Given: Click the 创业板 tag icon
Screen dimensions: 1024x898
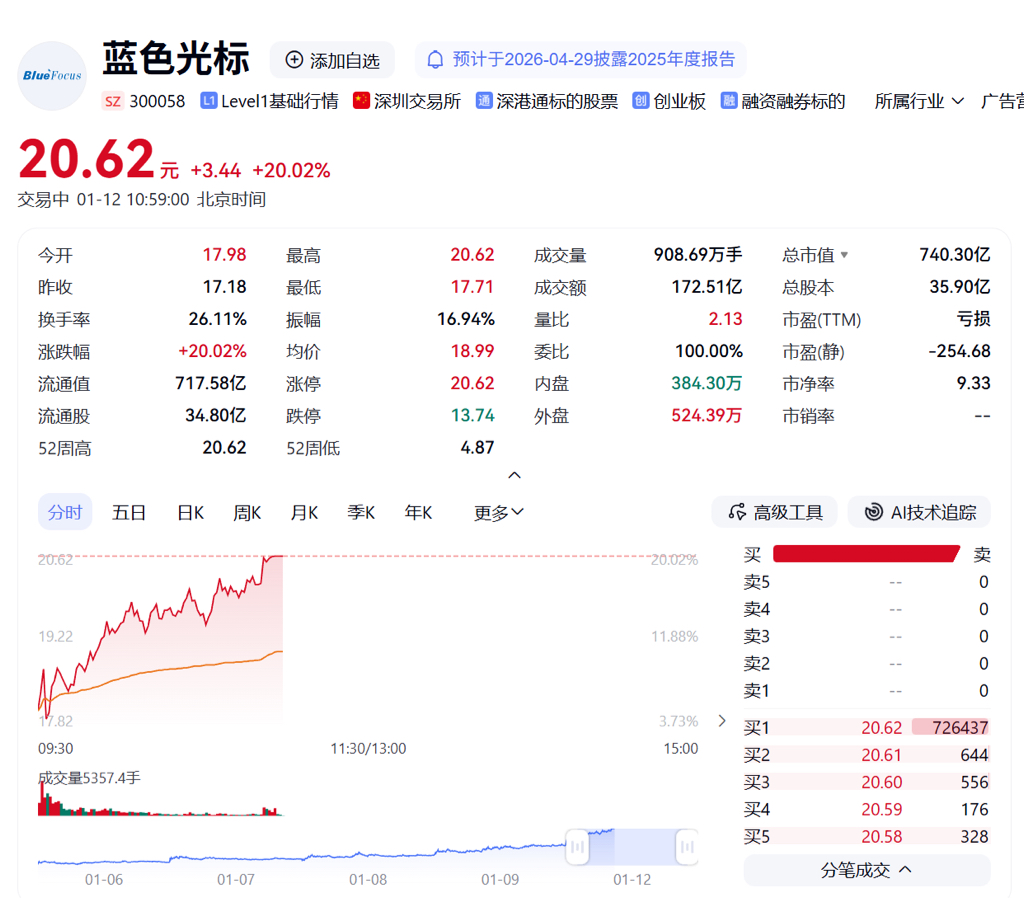Looking at the screenshot, I should pyautogui.click(x=641, y=101).
